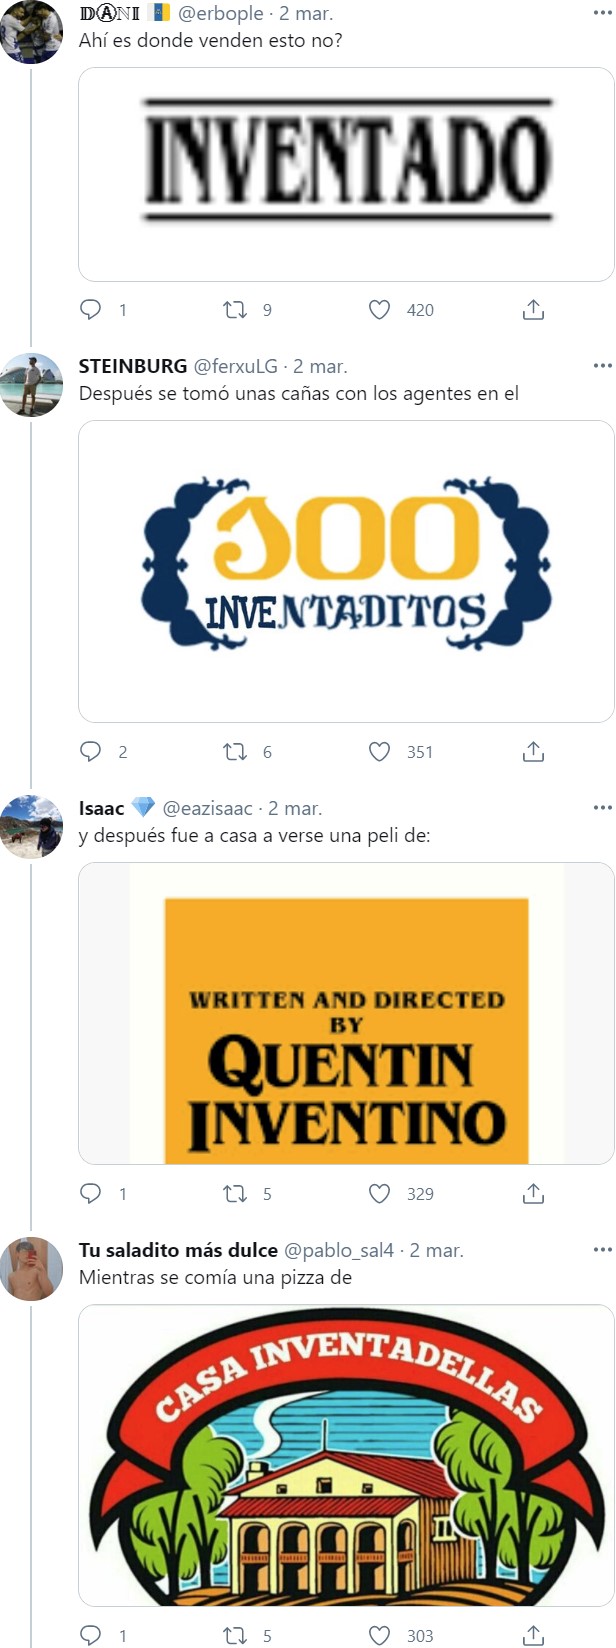
Task: Click the like heart on @erbople's tweet
Action: tap(379, 310)
